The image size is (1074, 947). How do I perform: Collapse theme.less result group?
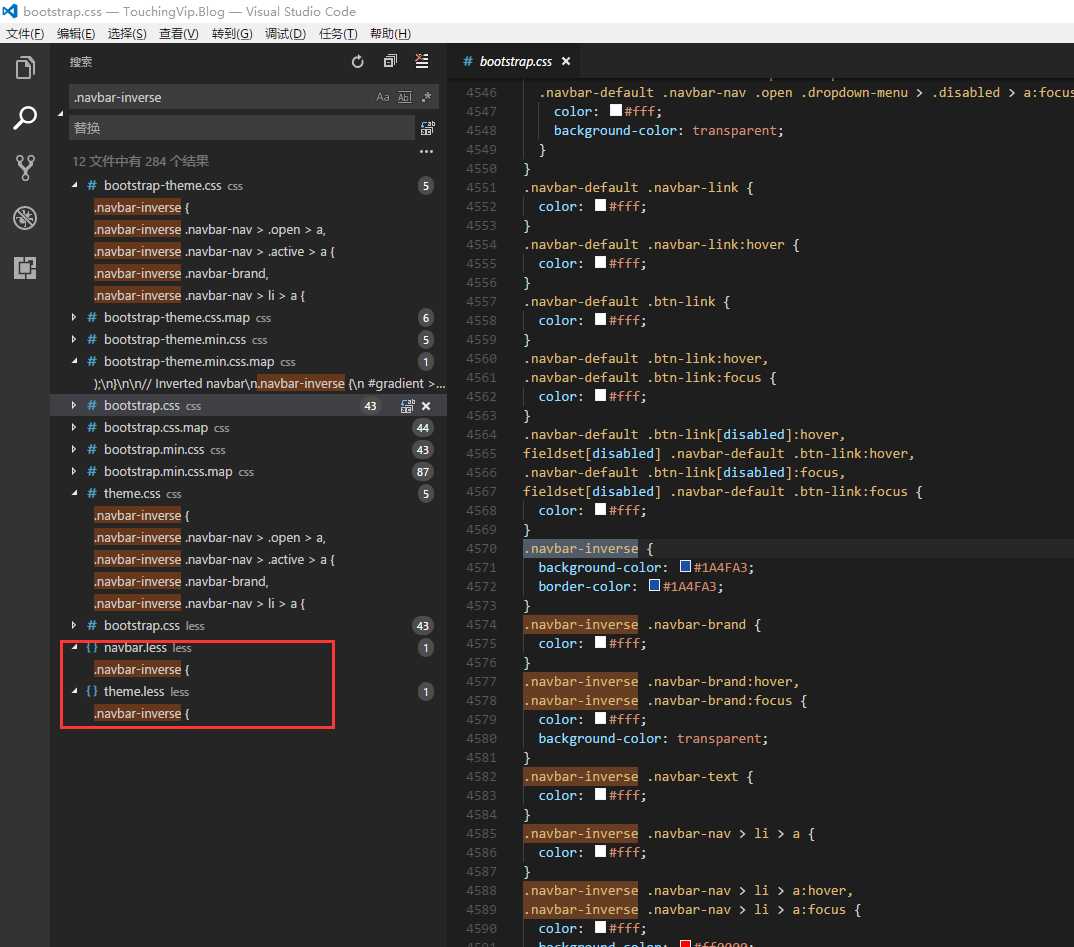click(74, 692)
